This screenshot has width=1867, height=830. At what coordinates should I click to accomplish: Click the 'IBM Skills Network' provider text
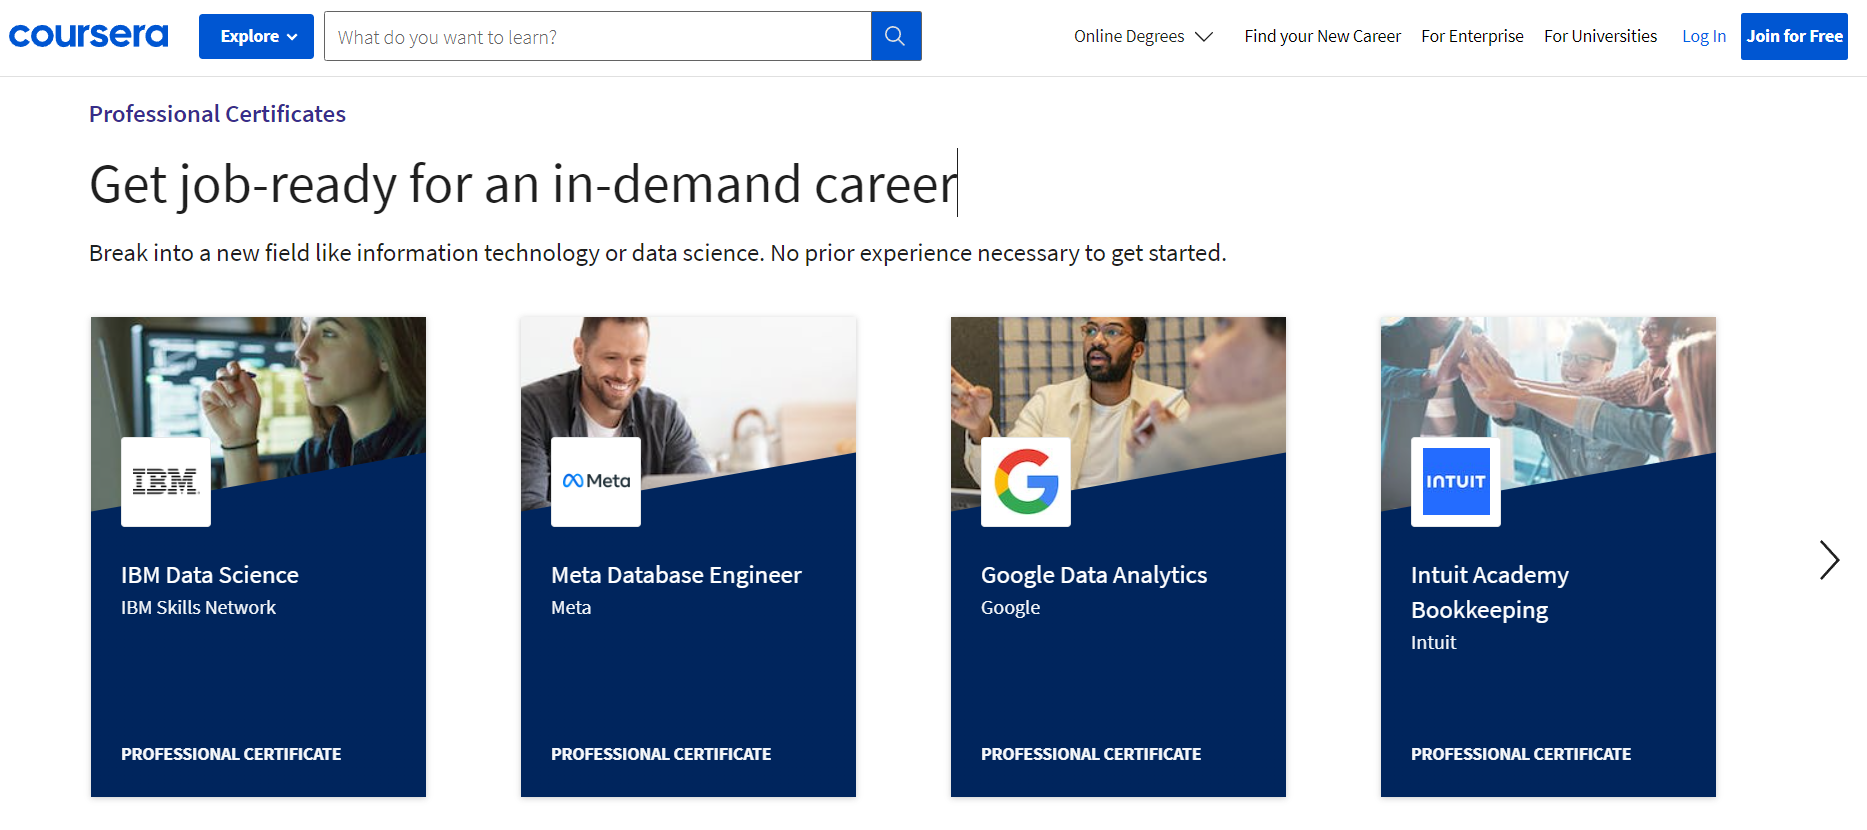pyautogui.click(x=198, y=607)
